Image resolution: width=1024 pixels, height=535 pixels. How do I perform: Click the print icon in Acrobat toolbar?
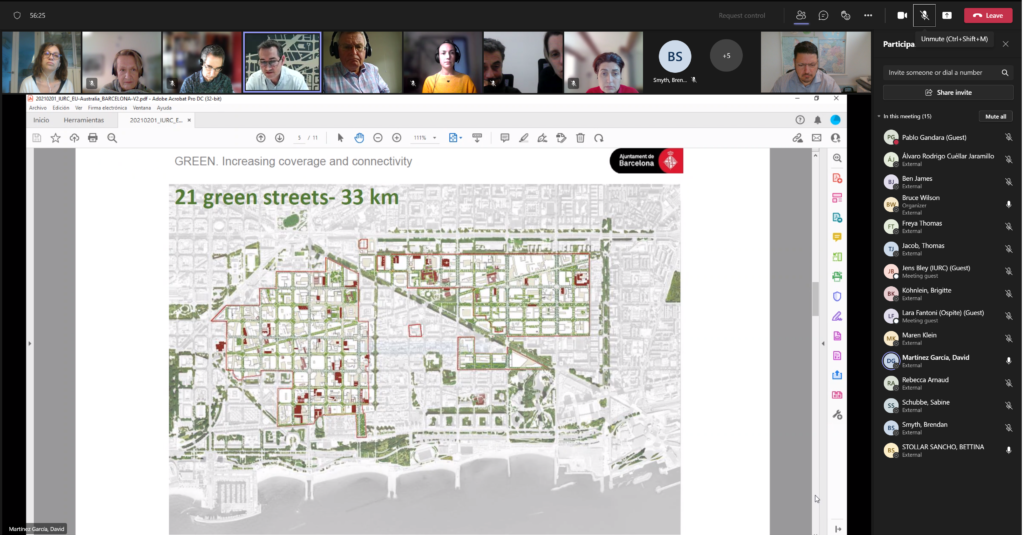(93, 138)
